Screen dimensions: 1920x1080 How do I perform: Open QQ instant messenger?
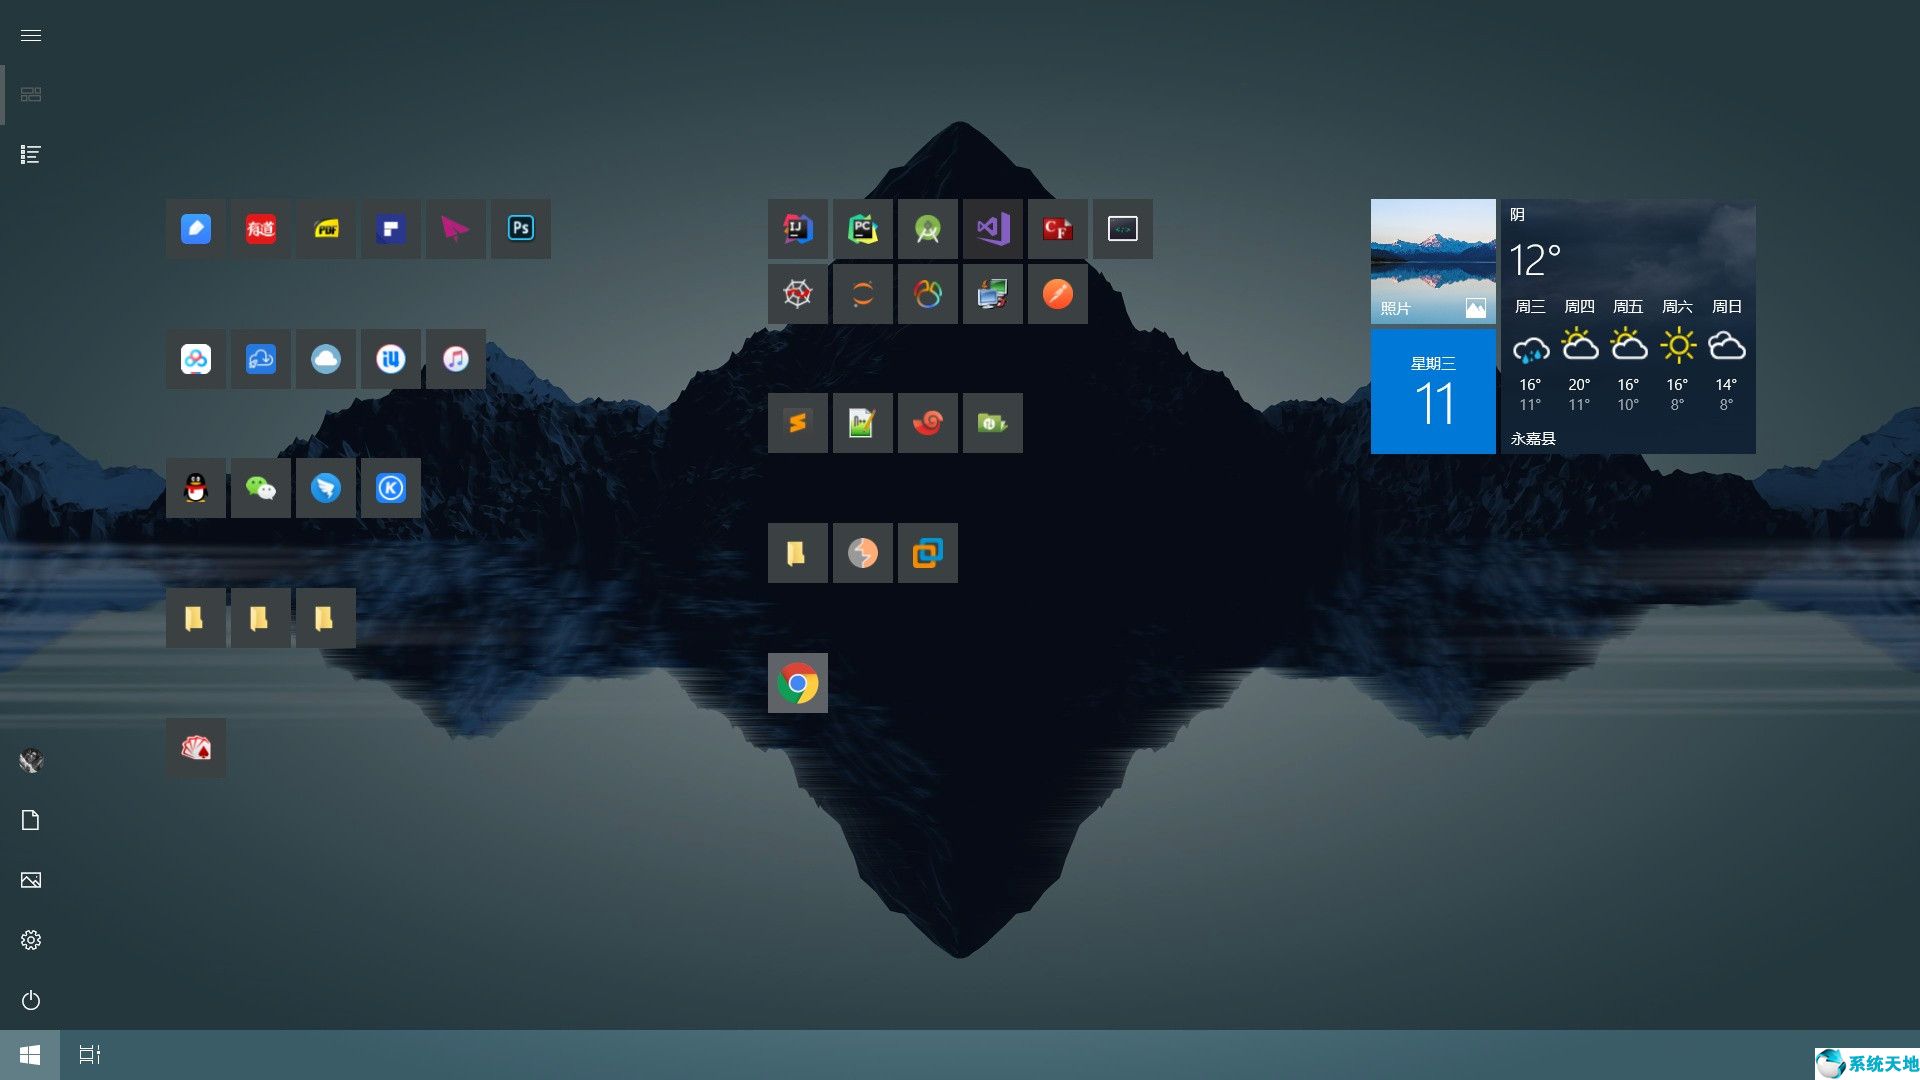point(195,488)
